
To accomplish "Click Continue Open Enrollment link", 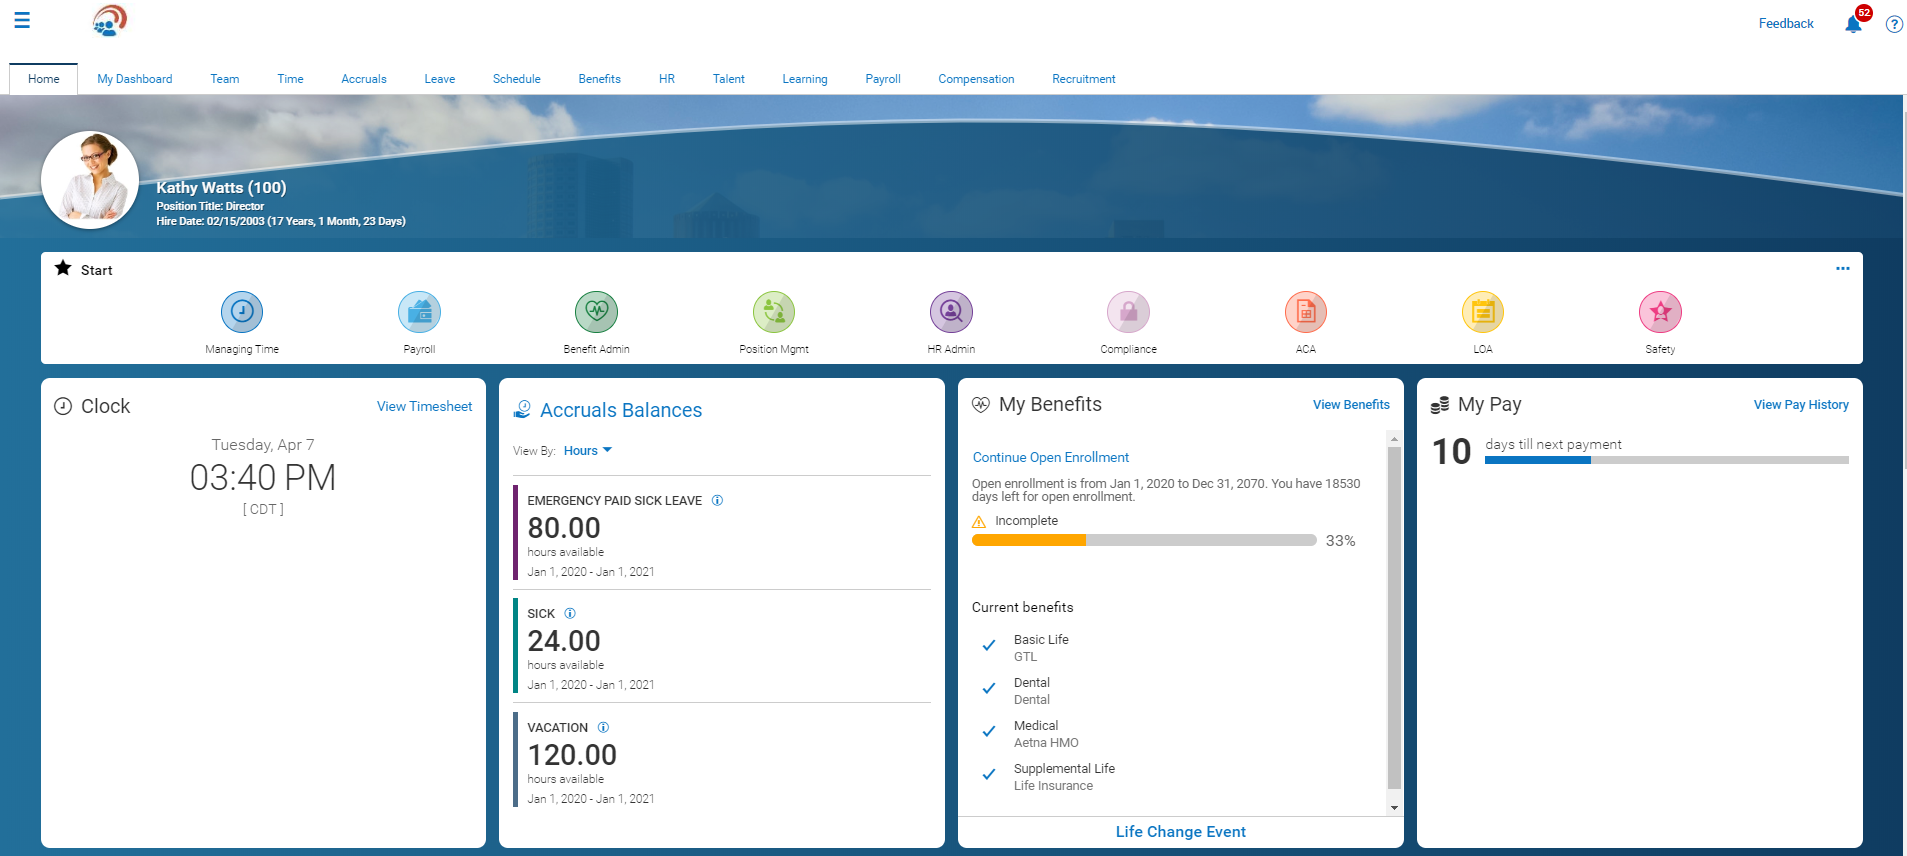I will click(x=1050, y=457).
